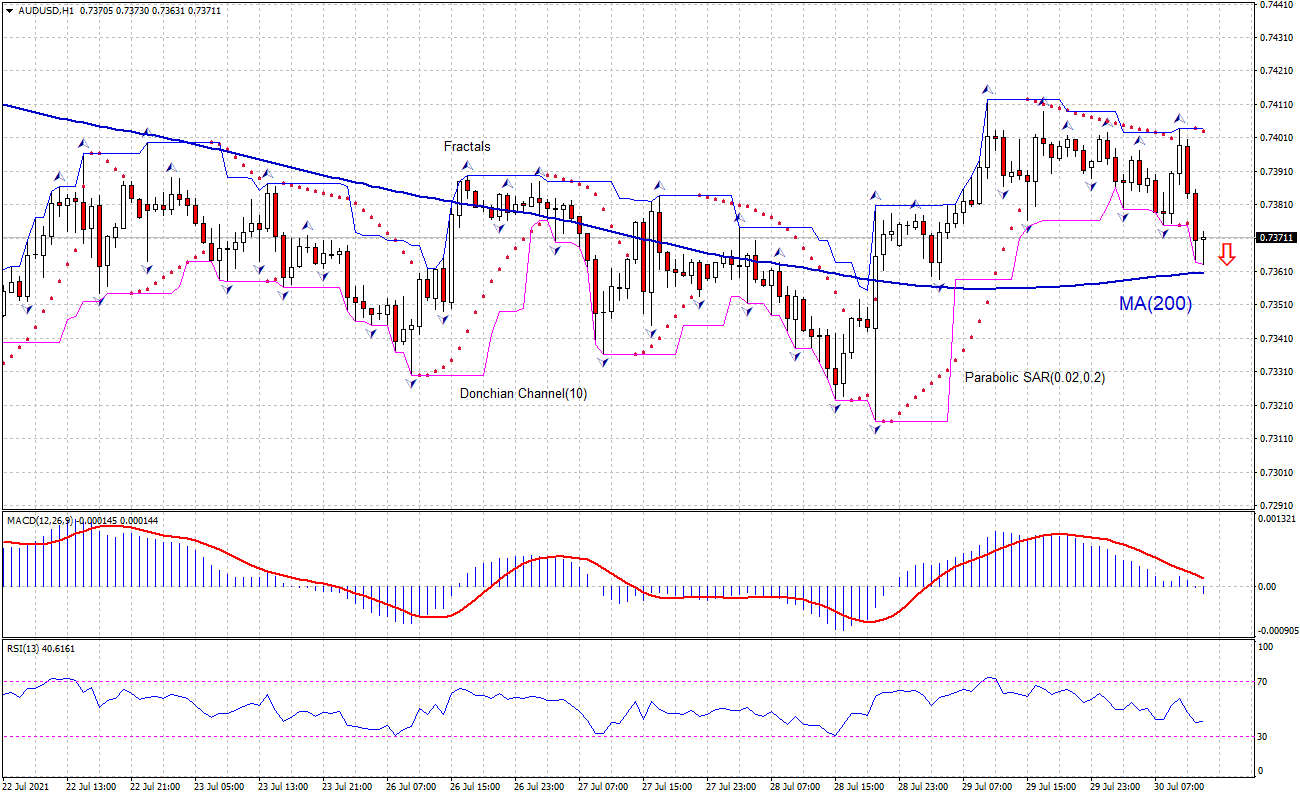
Task: Click the MACD(12,26,9) subwindow label
Action: [x=40, y=521]
